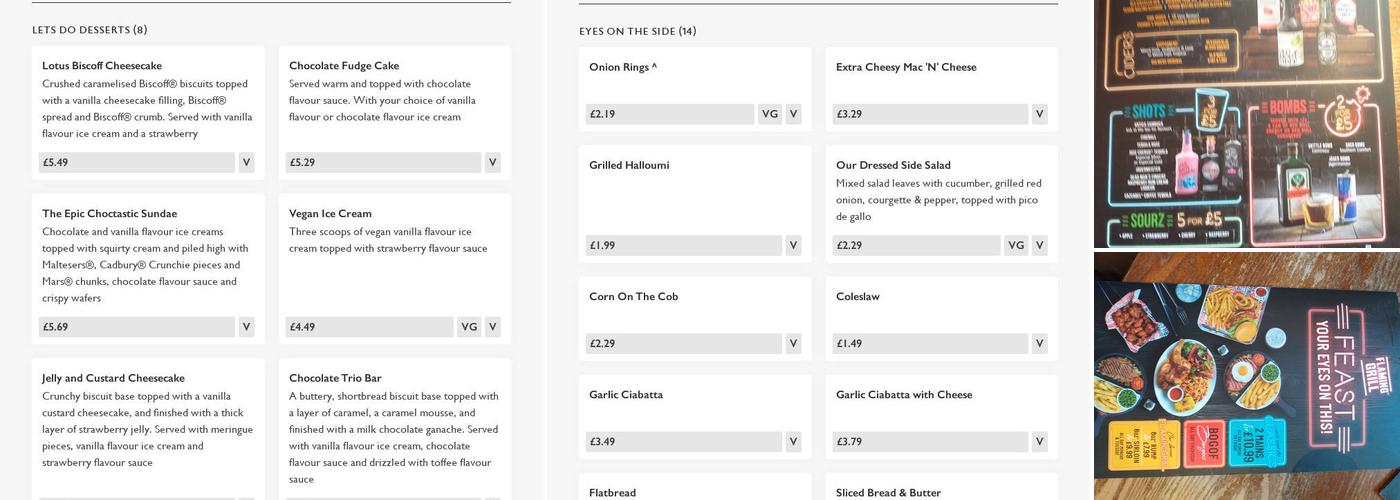Click V badge on Vegan Ice Cream
The width and height of the screenshot is (1400, 500).
pyautogui.click(x=492, y=327)
